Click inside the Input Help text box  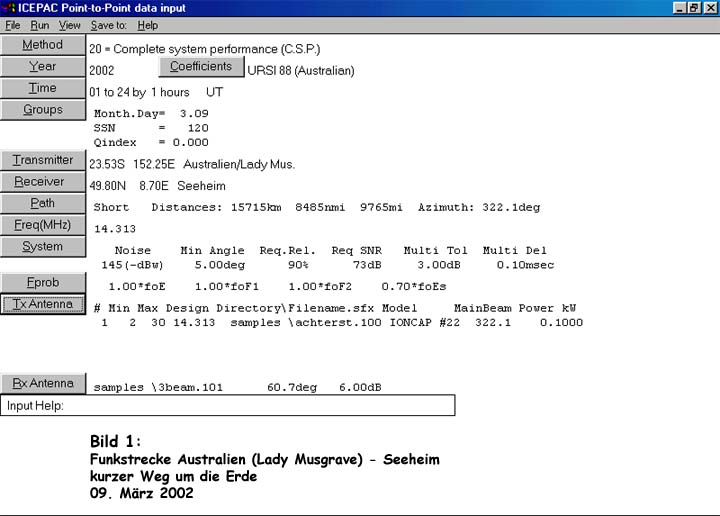(260, 406)
